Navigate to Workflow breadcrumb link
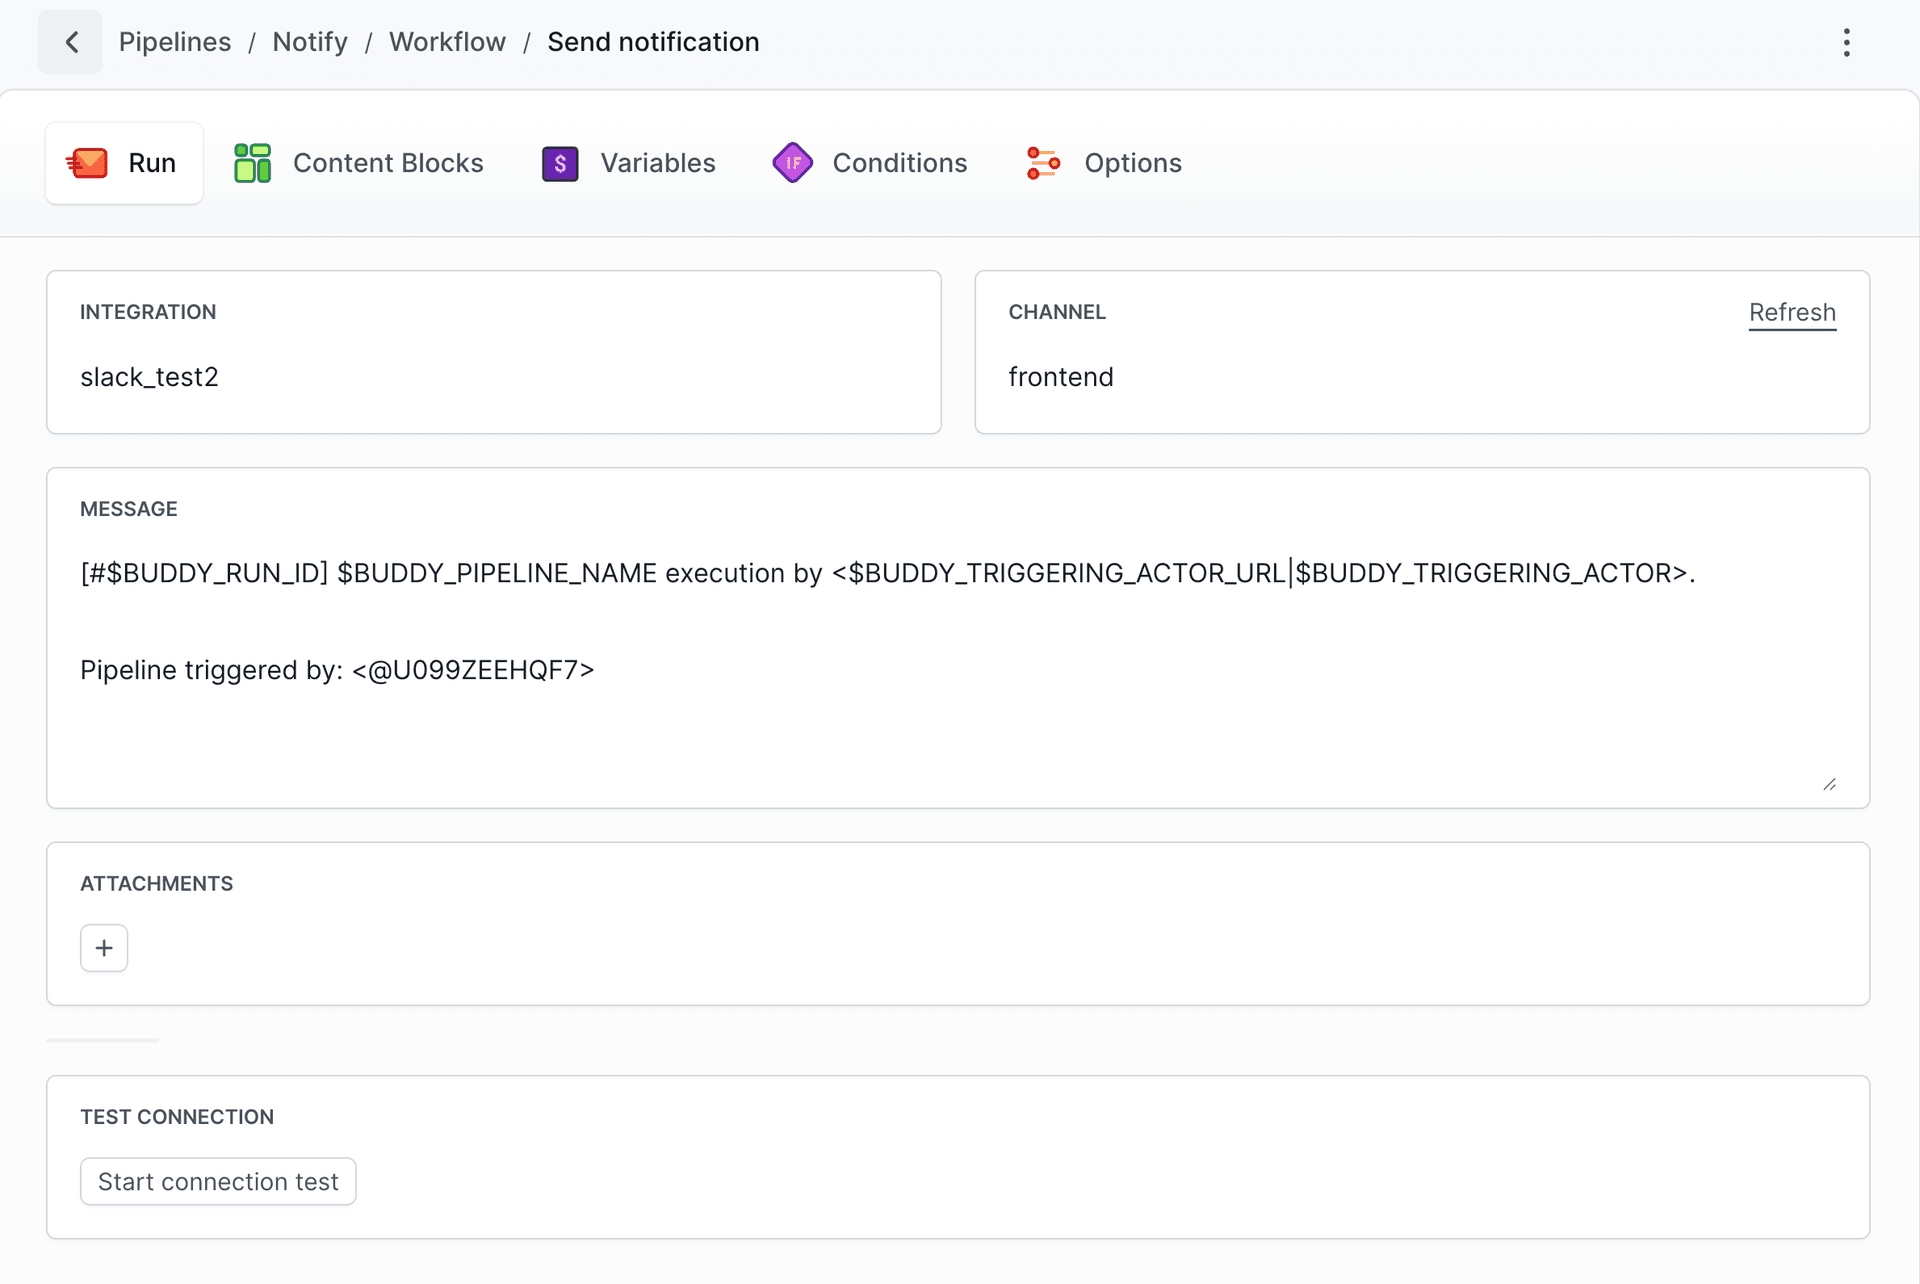 [447, 42]
